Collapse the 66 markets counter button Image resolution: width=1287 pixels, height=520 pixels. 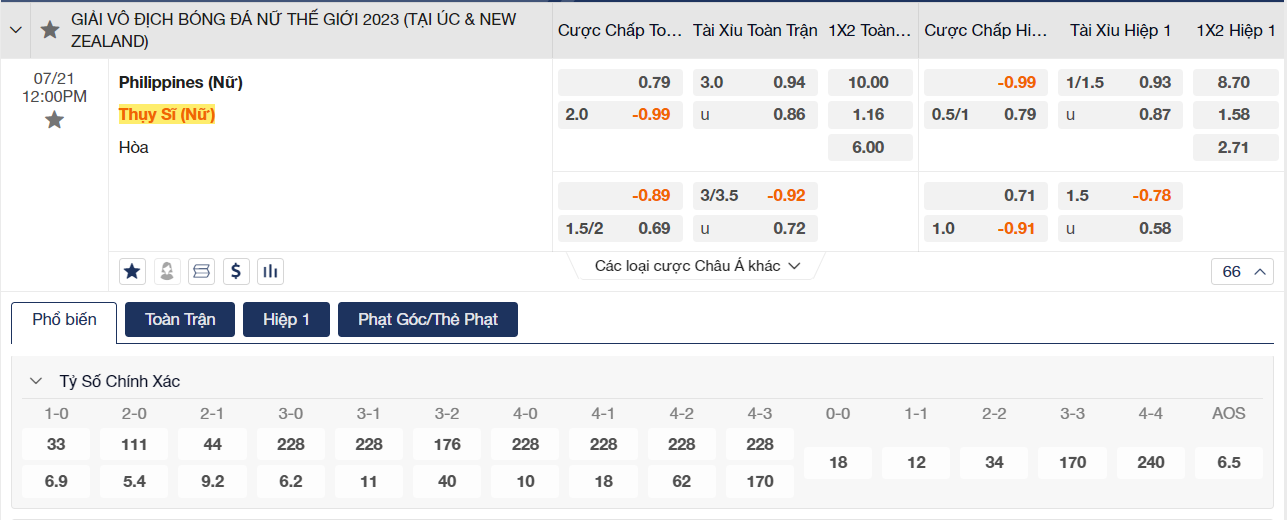point(1242,271)
